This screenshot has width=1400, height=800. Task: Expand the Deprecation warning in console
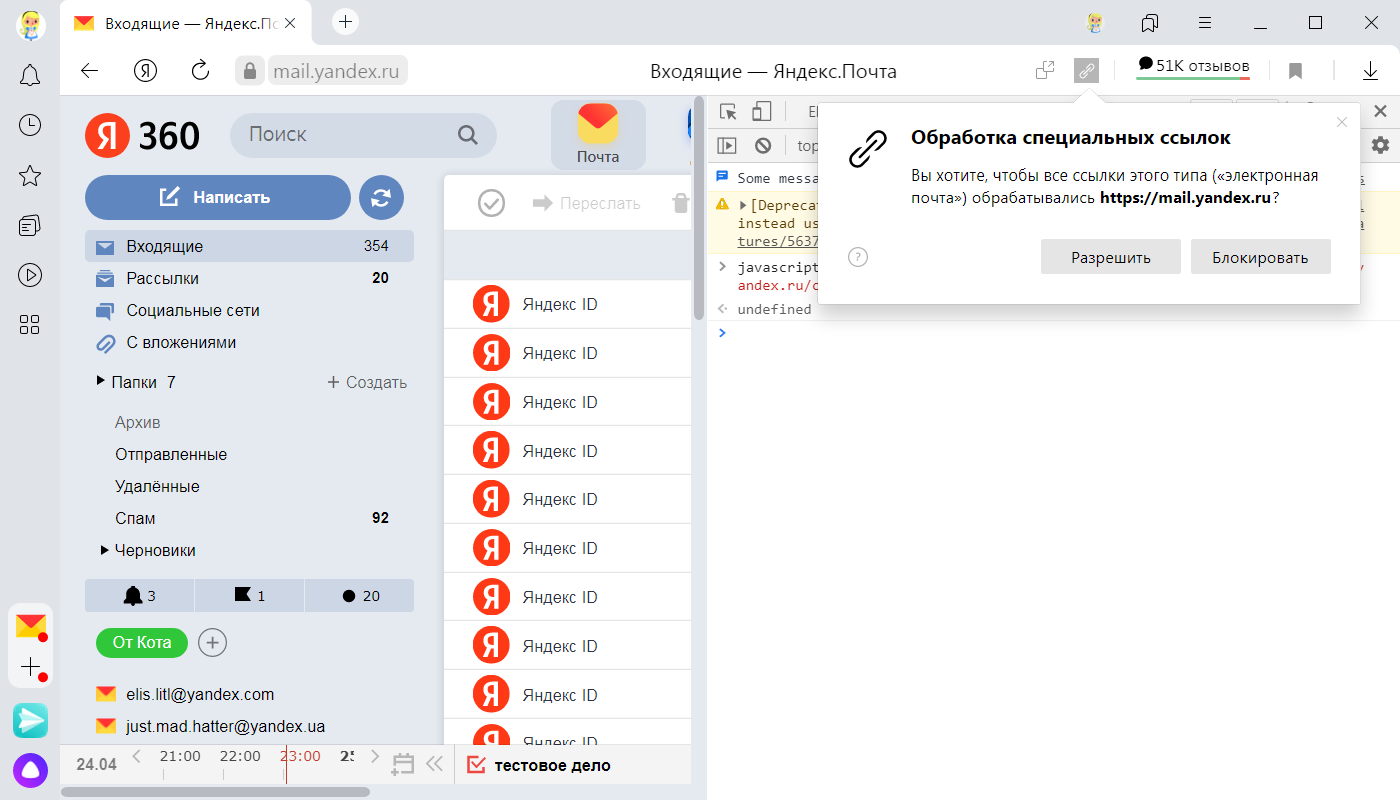click(x=743, y=205)
